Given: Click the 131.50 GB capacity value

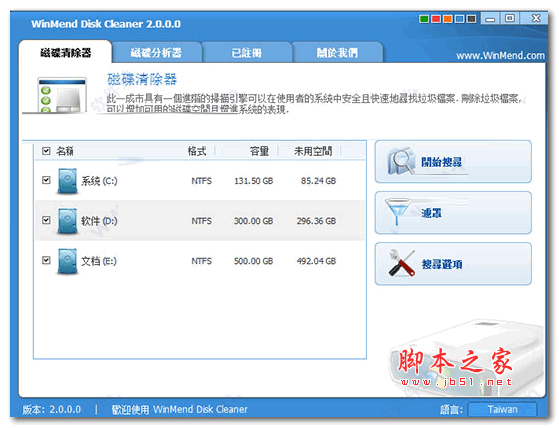Looking at the screenshot, I should point(253,181).
